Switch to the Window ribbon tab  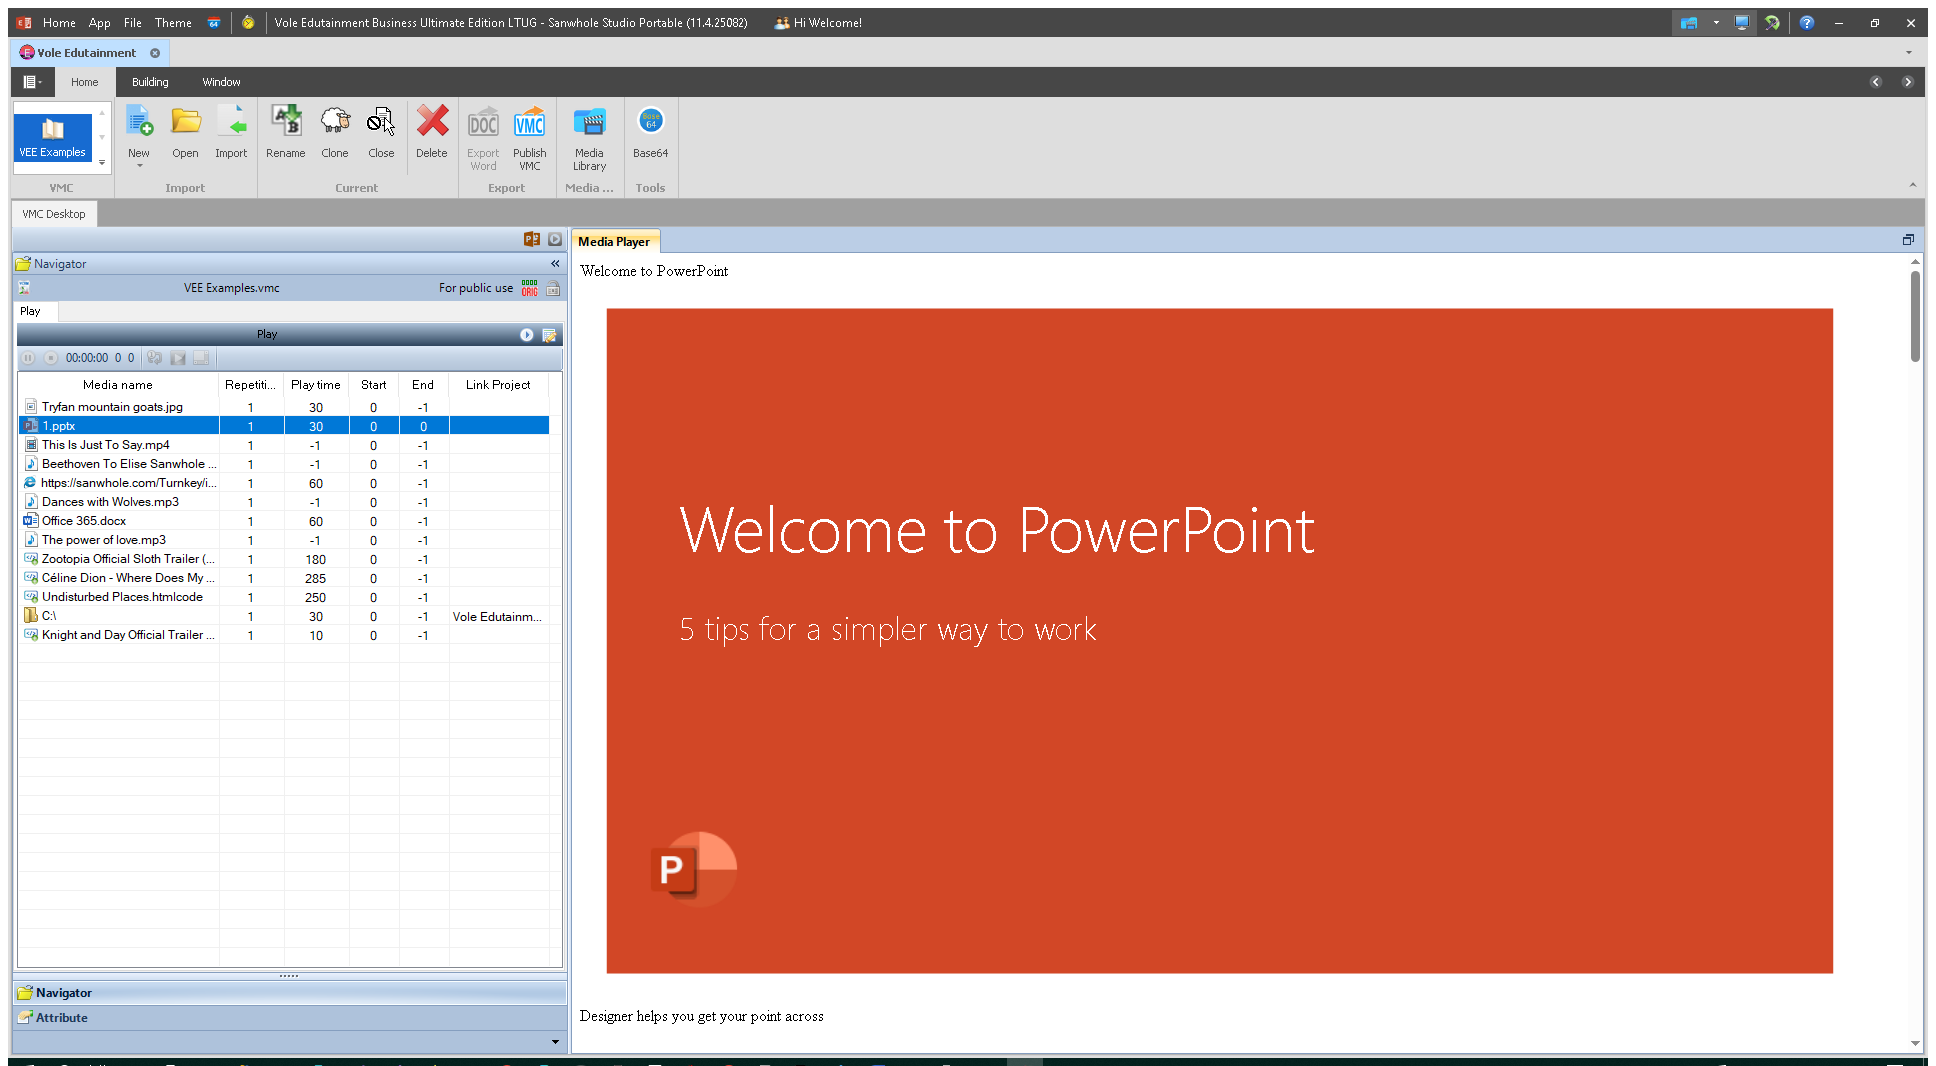(x=221, y=82)
